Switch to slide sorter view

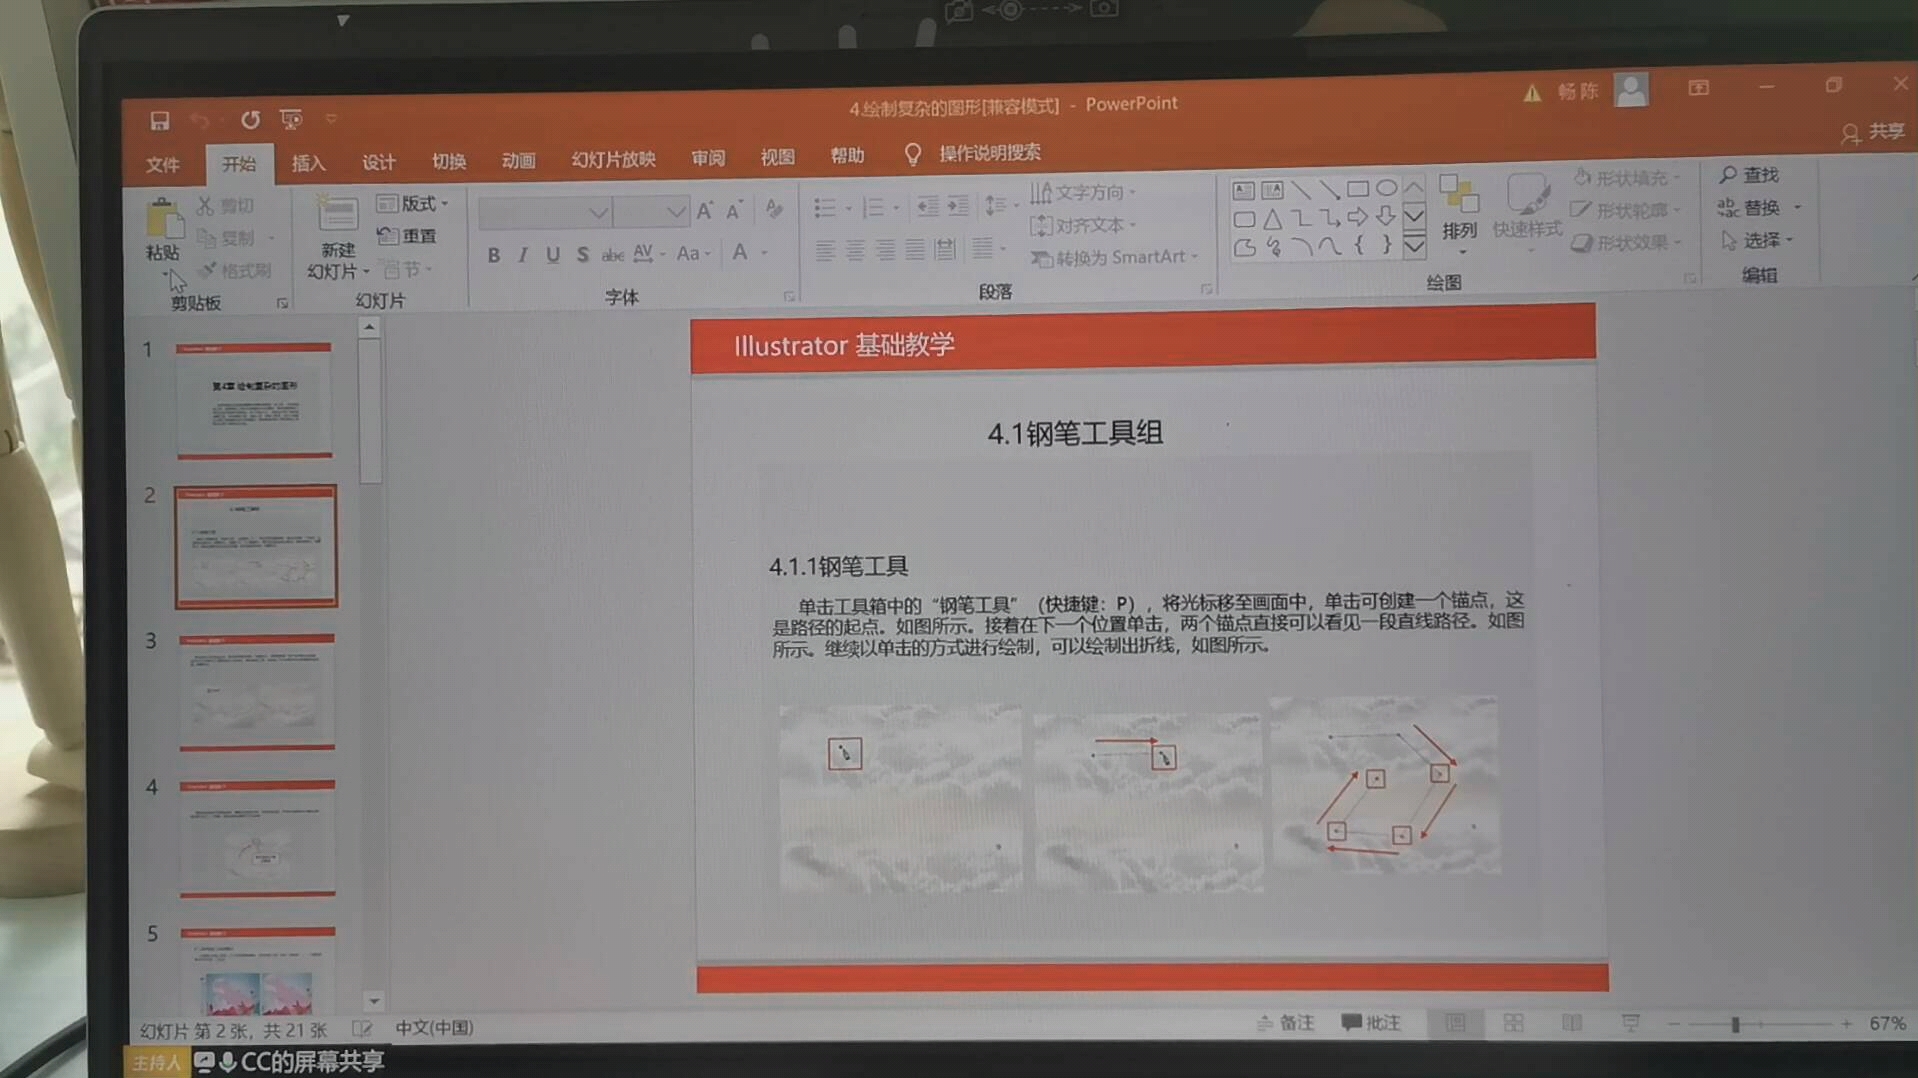point(1513,1022)
